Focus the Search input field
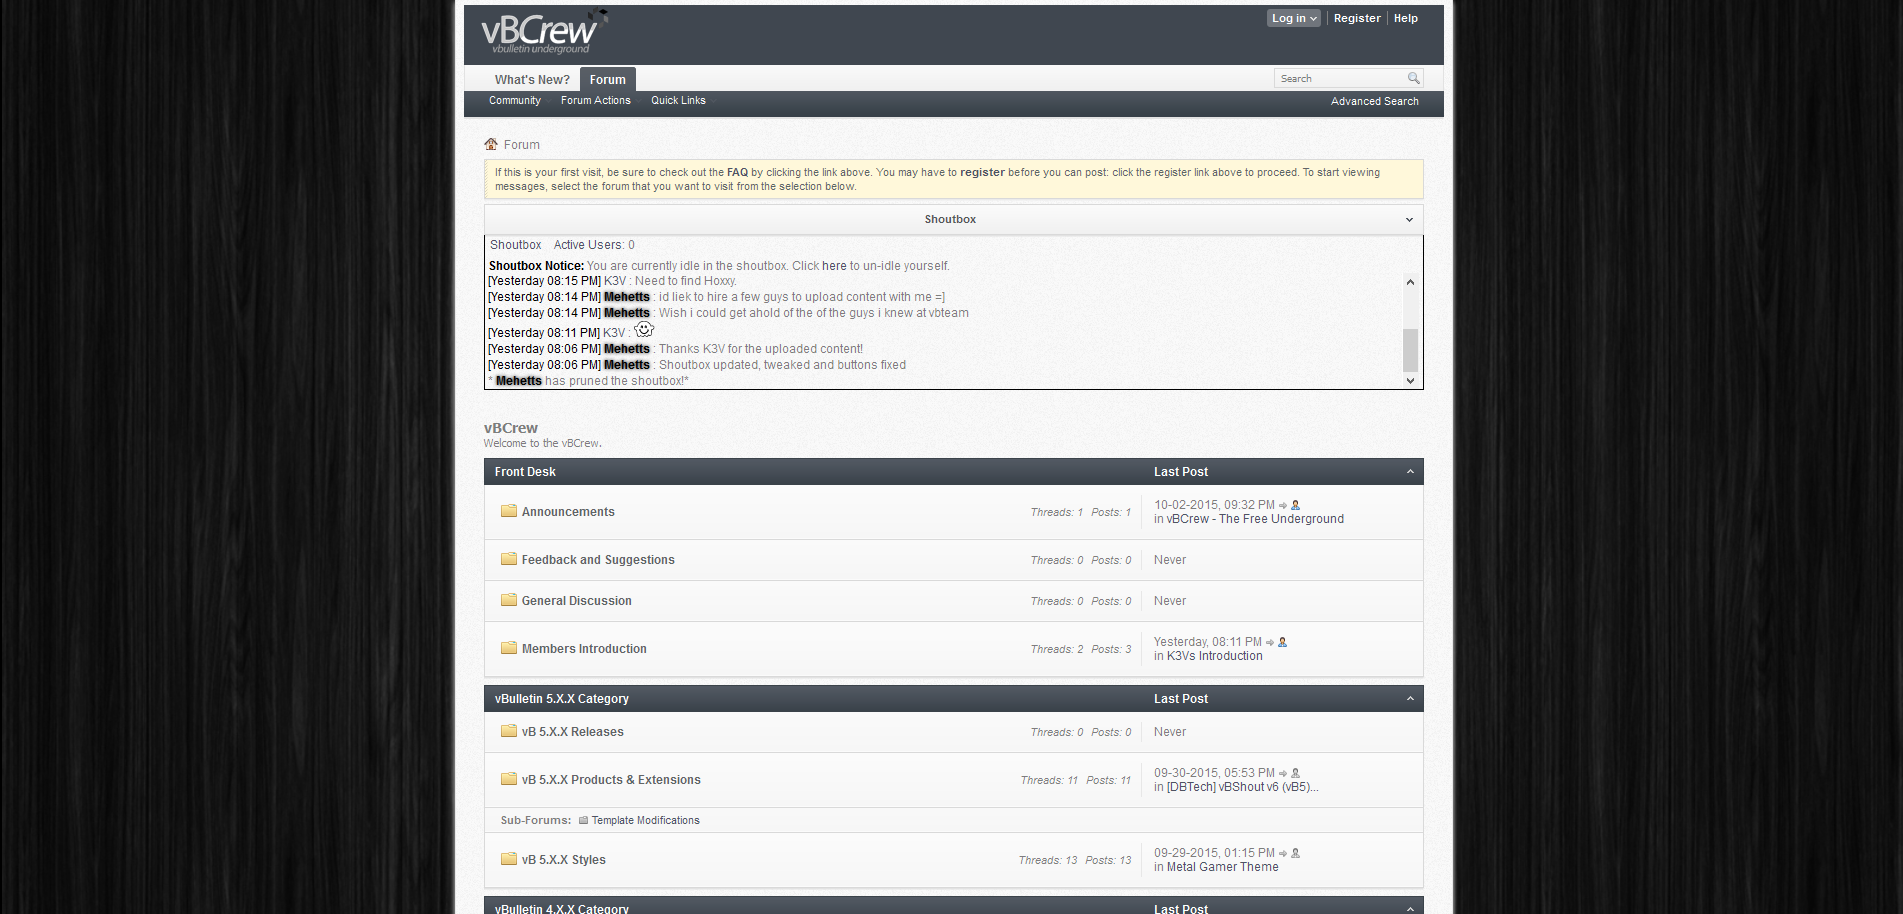Image resolution: width=1903 pixels, height=914 pixels. point(1340,78)
